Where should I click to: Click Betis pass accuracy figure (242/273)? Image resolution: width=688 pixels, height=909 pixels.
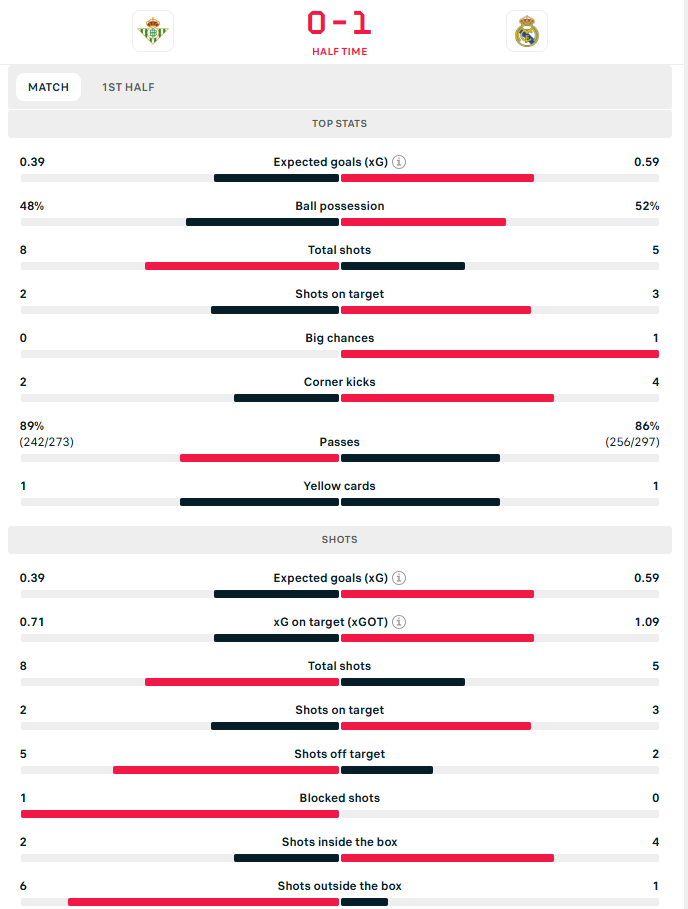coord(46,442)
